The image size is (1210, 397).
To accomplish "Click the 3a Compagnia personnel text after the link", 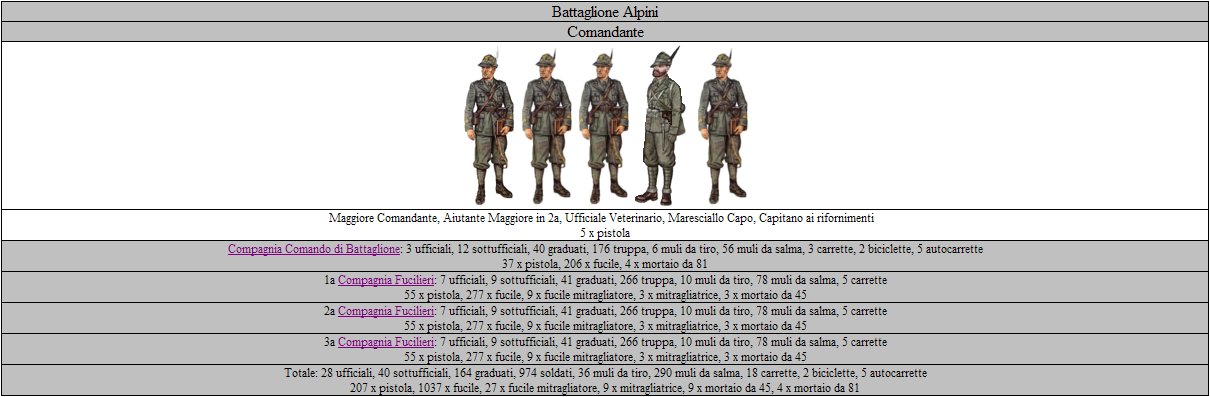I will pyautogui.click(x=661, y=342).
